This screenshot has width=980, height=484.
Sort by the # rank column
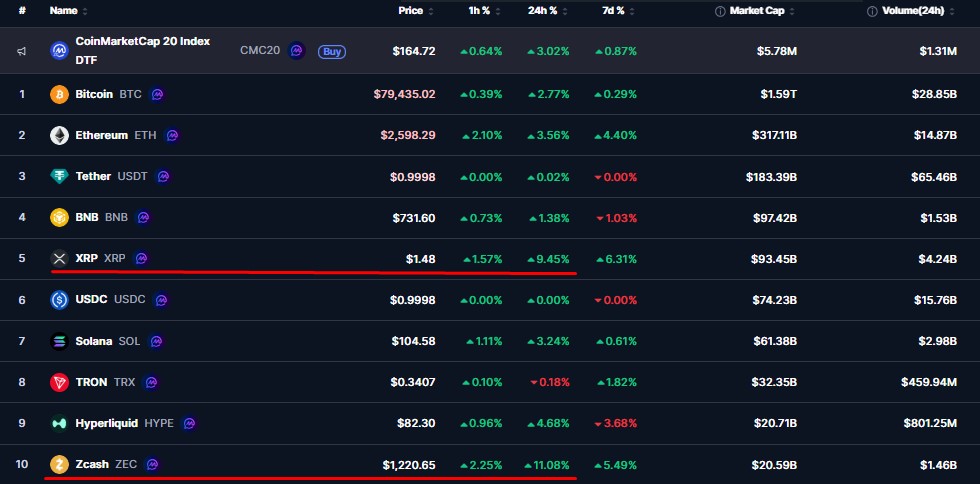tap(22, 11)
